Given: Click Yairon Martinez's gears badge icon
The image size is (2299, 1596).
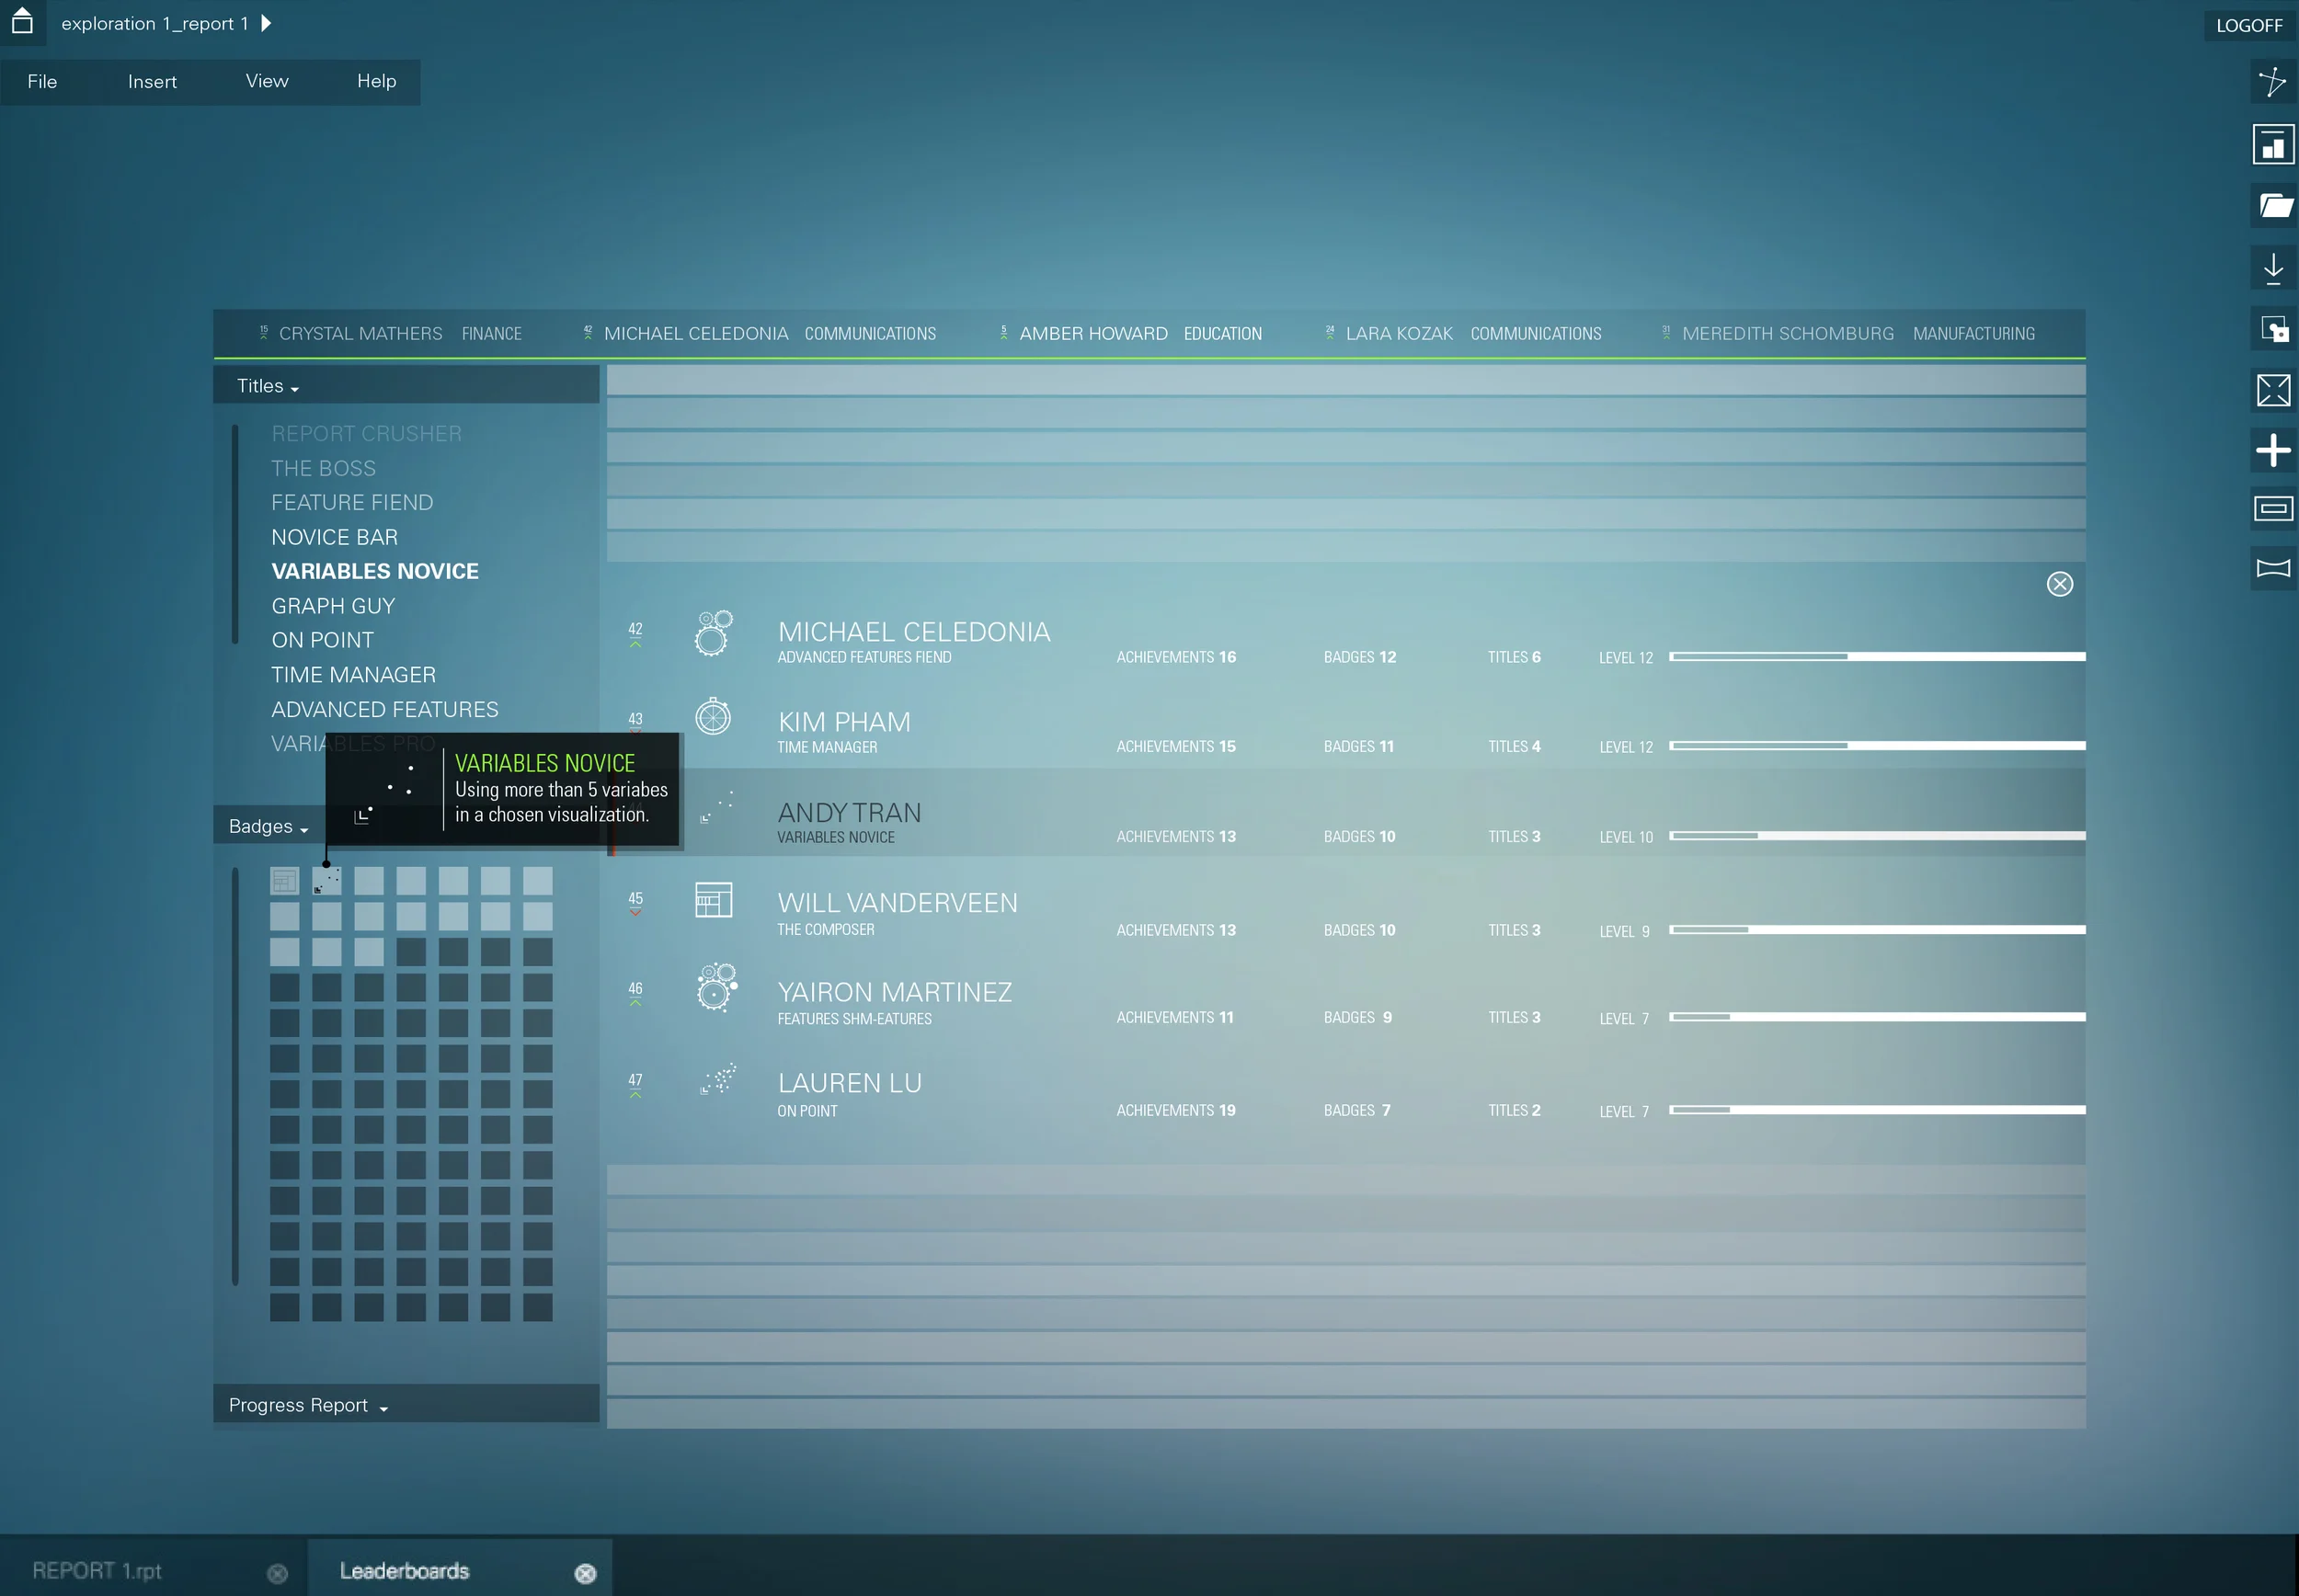Looking at the screenshot, I should (716, 987).
